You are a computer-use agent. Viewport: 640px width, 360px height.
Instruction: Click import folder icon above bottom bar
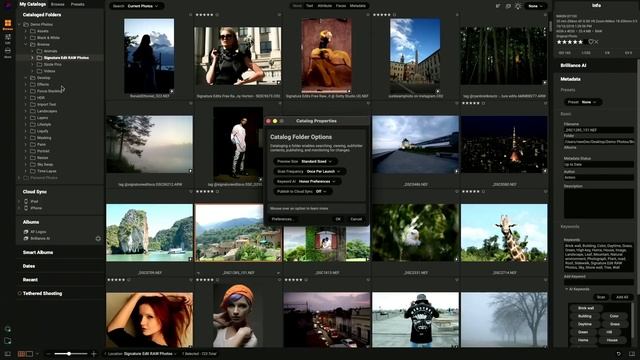[x=7, y=340]
